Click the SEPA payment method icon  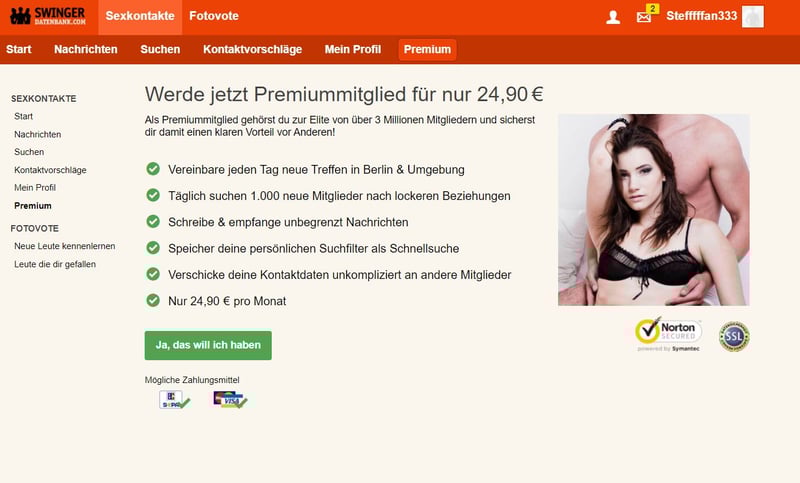tap(174, 399)
